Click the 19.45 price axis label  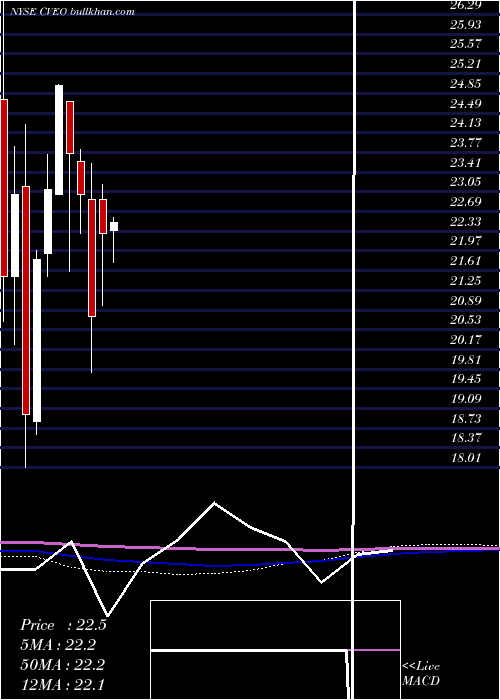[466, 379]
